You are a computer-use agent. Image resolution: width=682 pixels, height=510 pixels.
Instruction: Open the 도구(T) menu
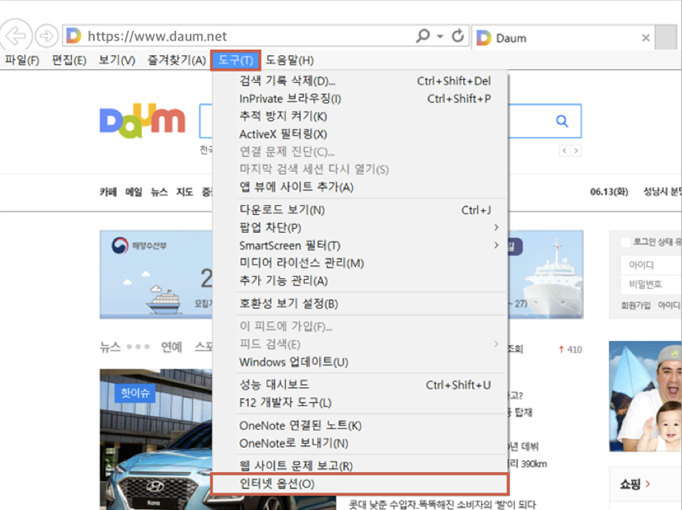pos(236,60)
